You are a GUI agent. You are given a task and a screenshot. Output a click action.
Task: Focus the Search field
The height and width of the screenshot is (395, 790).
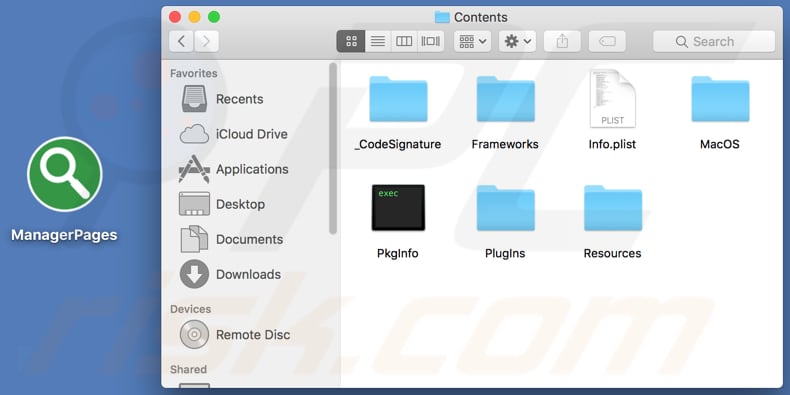point(714,41)
